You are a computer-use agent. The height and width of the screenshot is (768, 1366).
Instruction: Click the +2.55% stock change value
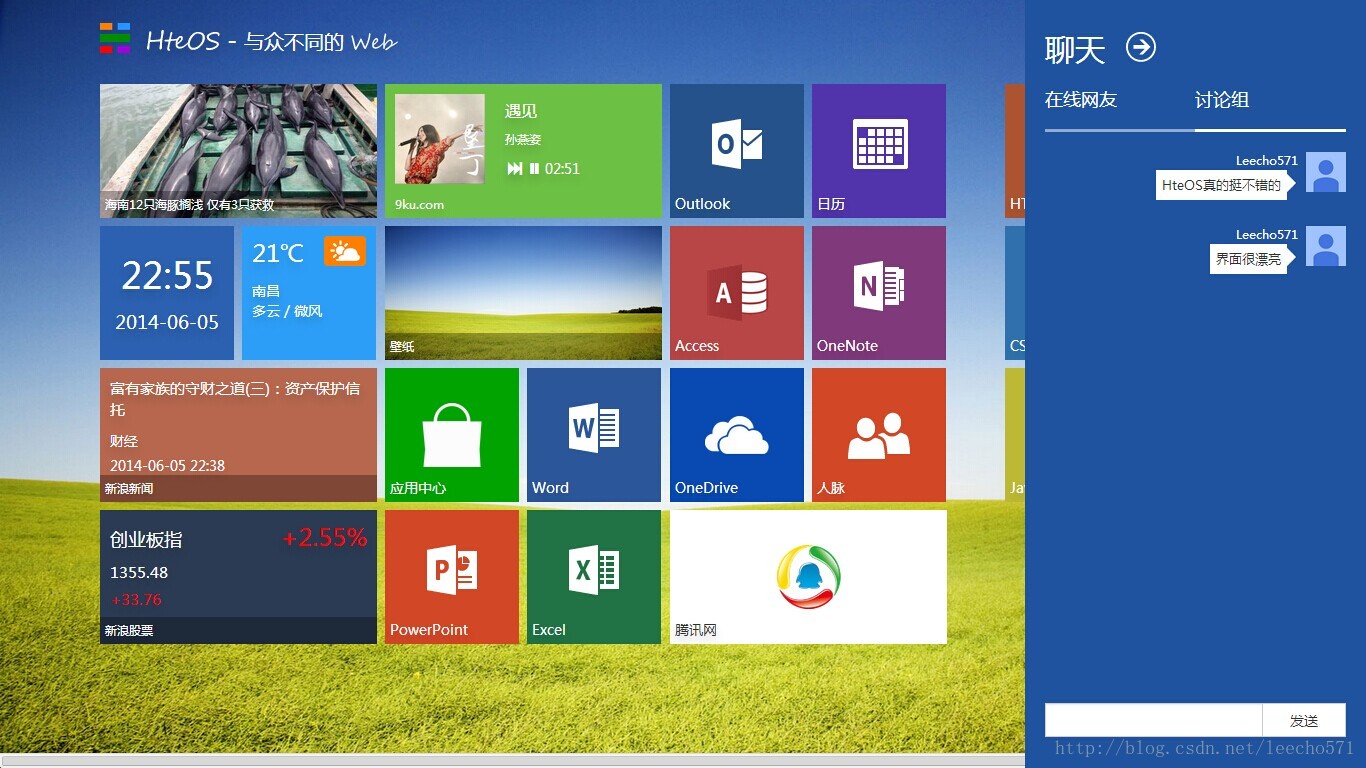325,538
